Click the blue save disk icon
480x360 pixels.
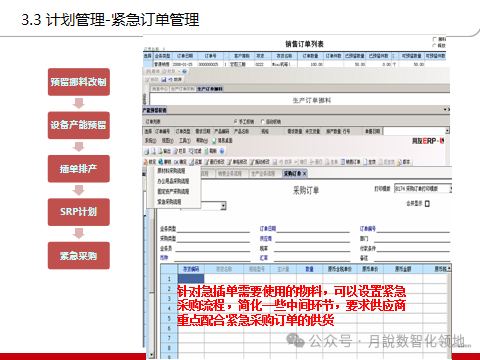[164, 80]
